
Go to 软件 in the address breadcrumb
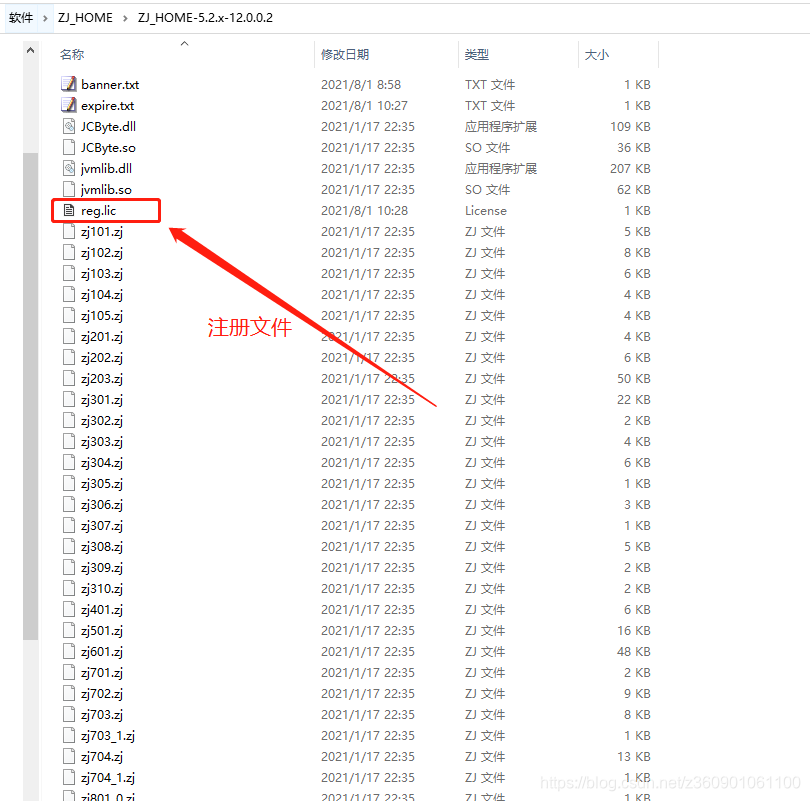tap(21, 18)
